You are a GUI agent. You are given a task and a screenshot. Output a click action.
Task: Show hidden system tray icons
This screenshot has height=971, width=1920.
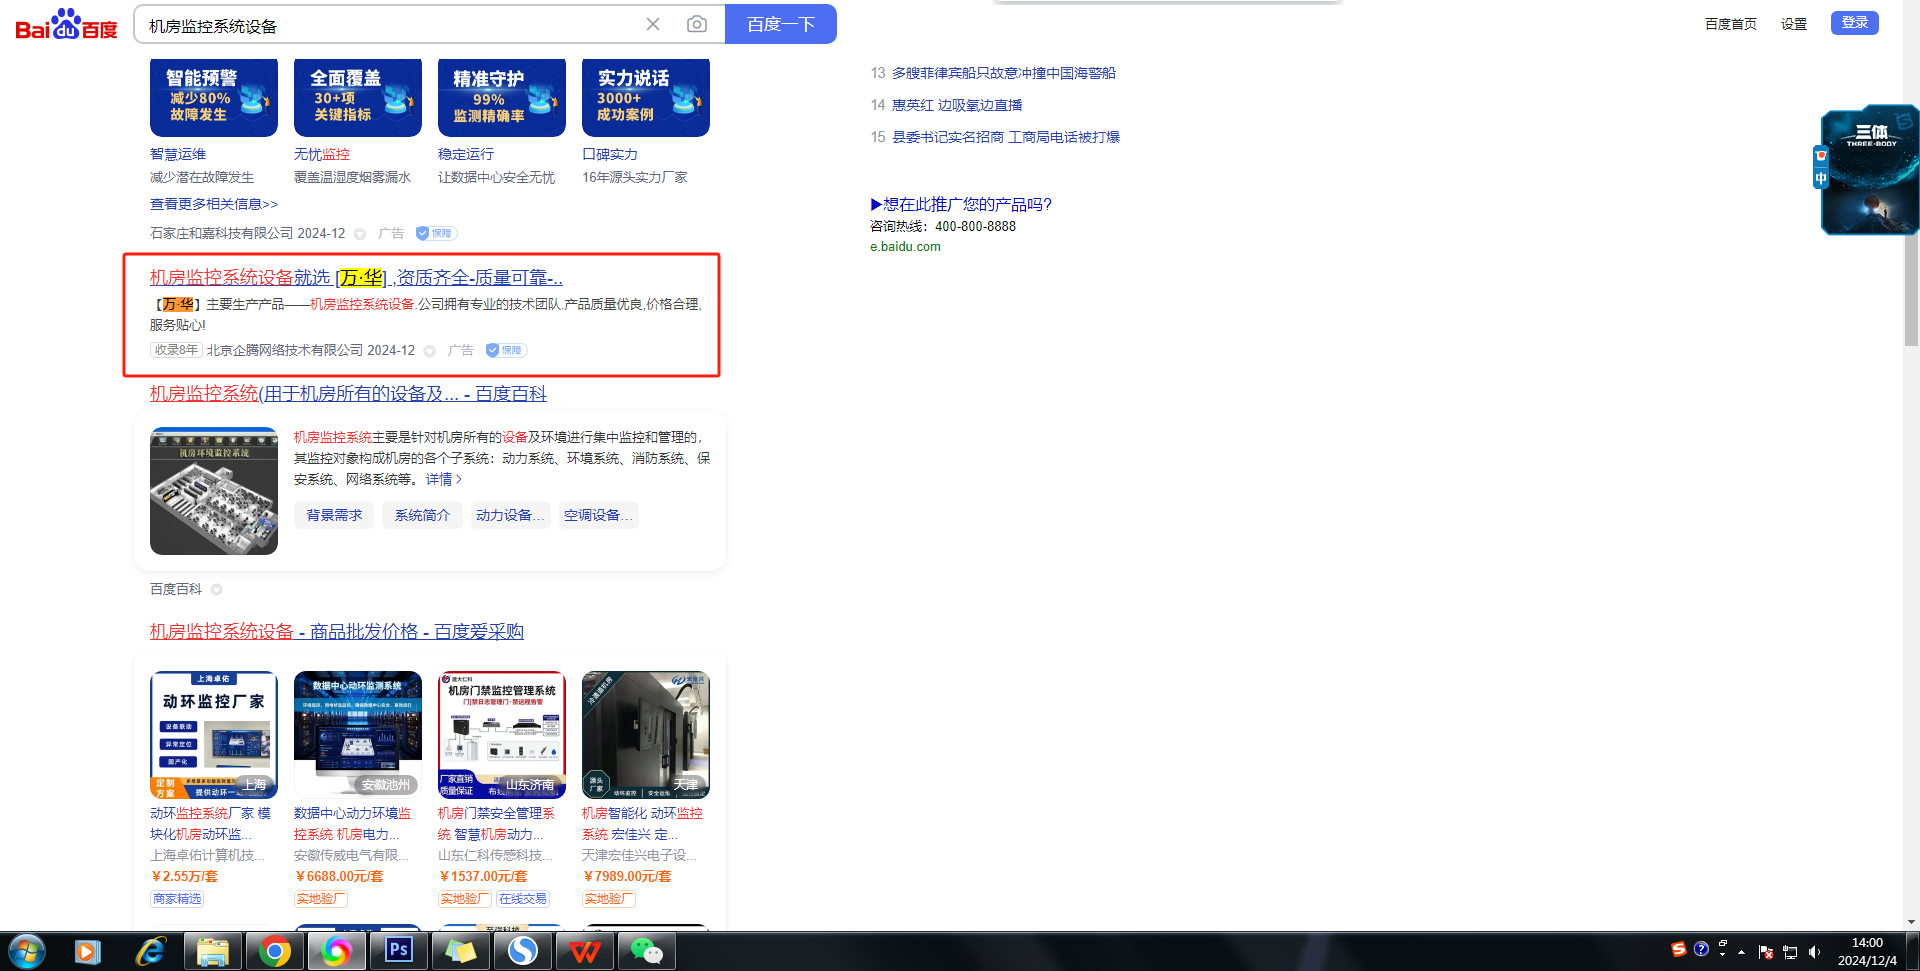point(1742,952)
